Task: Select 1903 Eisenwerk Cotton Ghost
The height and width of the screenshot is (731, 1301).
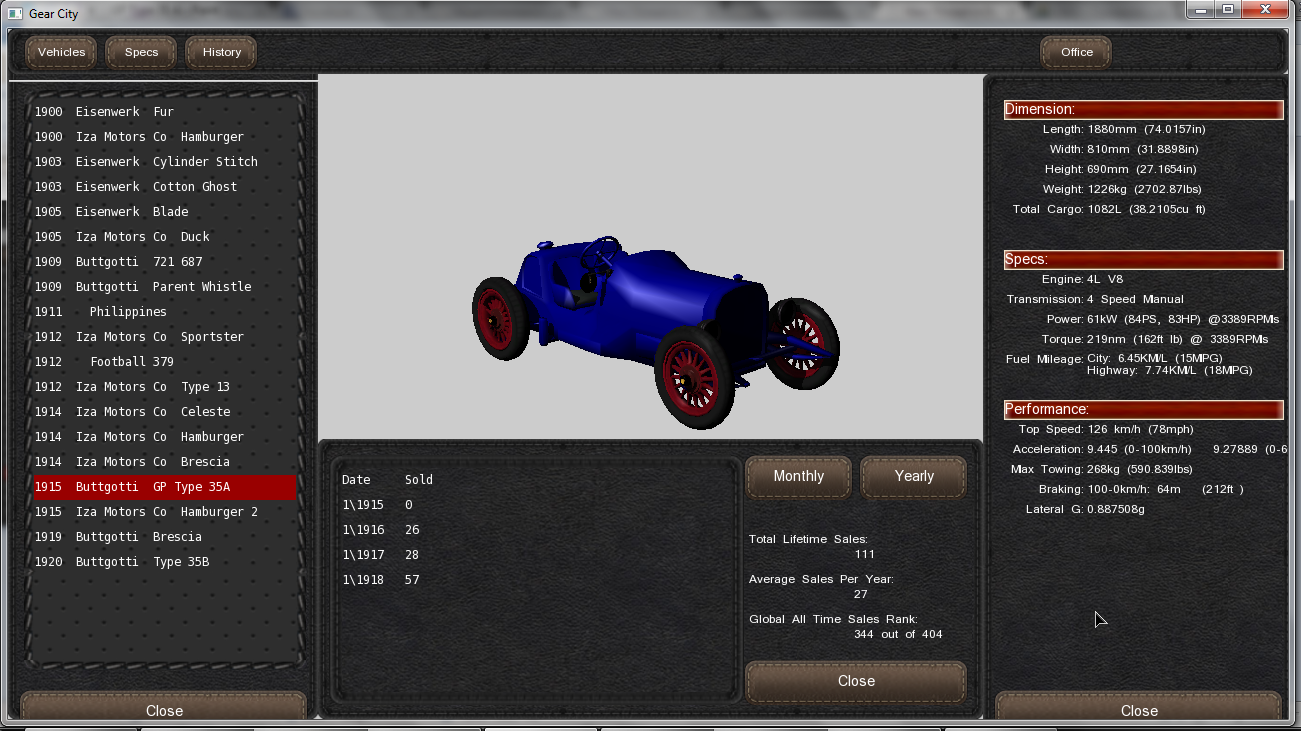Action: click(135, 187)
